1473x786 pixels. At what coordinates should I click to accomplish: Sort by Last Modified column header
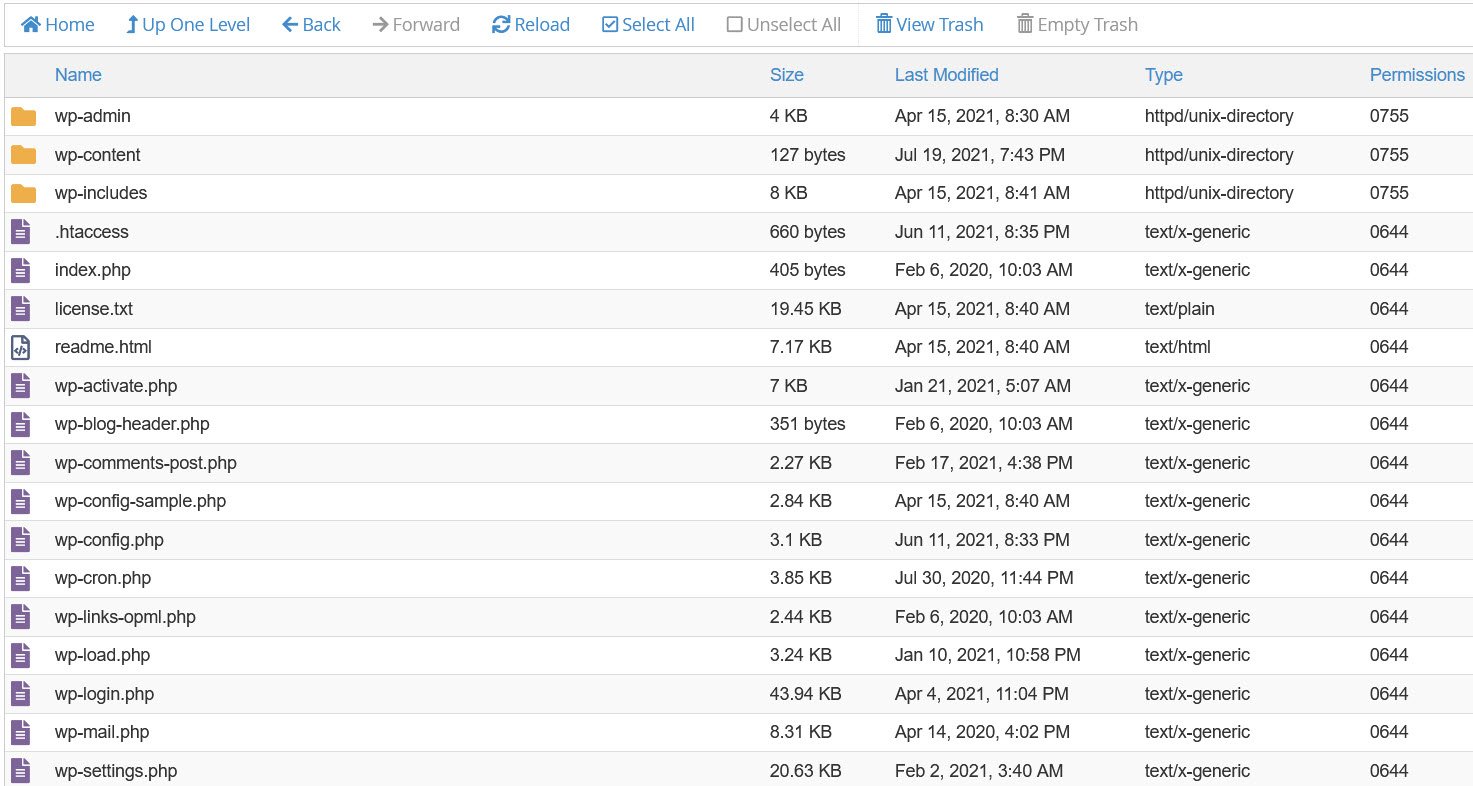(x=947, y=75)
